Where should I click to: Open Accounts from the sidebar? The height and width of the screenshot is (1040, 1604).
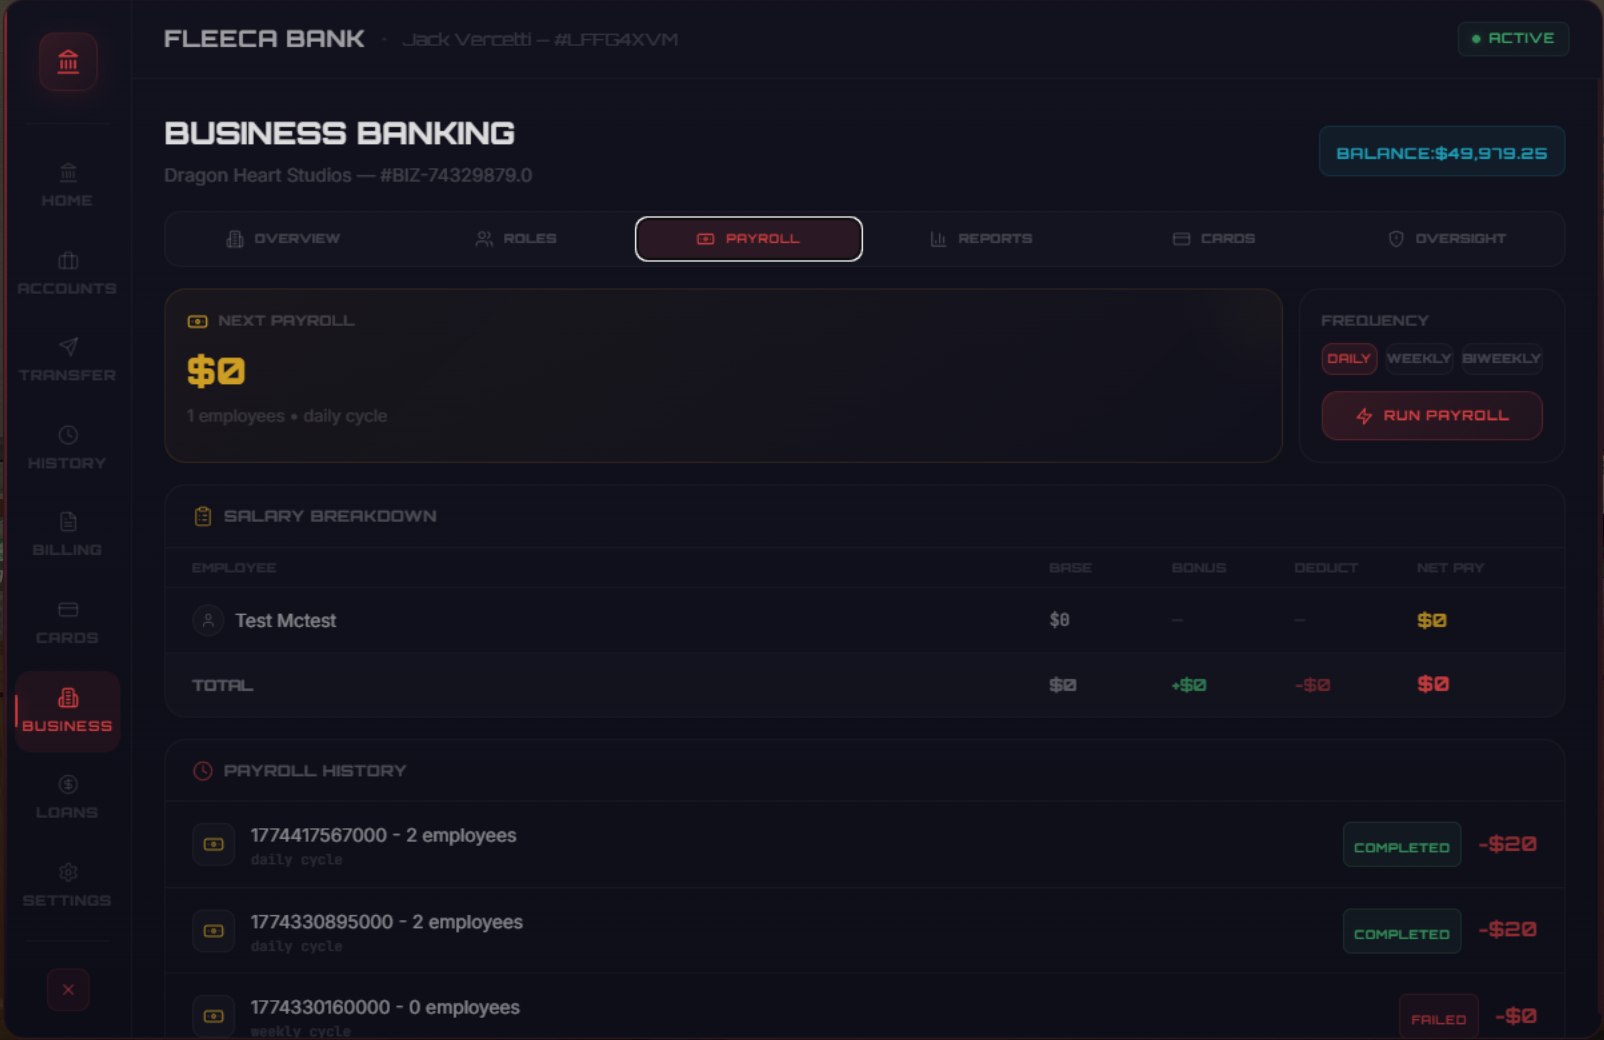[67, 274]
